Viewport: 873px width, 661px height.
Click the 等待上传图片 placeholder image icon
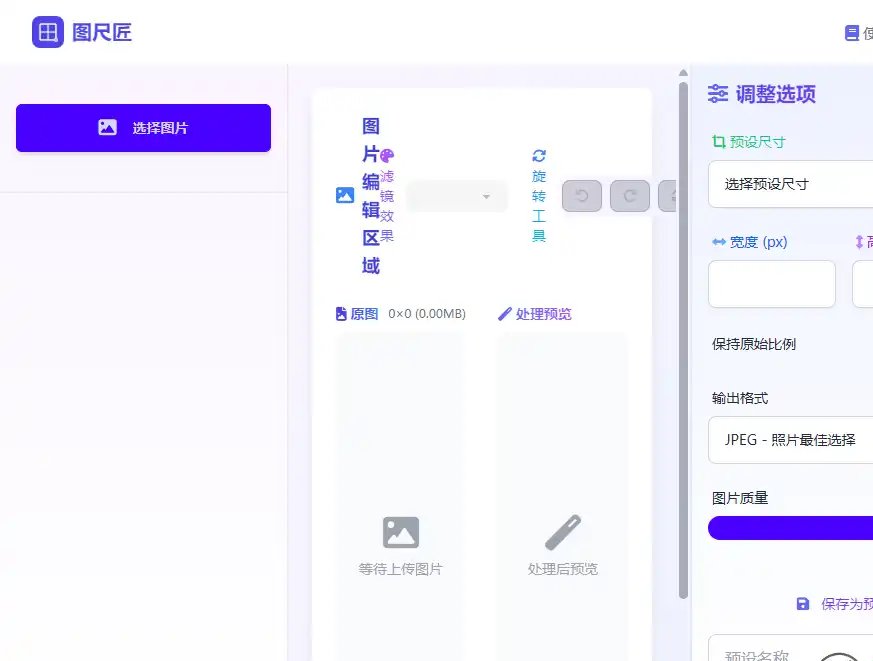pos(401,532)
